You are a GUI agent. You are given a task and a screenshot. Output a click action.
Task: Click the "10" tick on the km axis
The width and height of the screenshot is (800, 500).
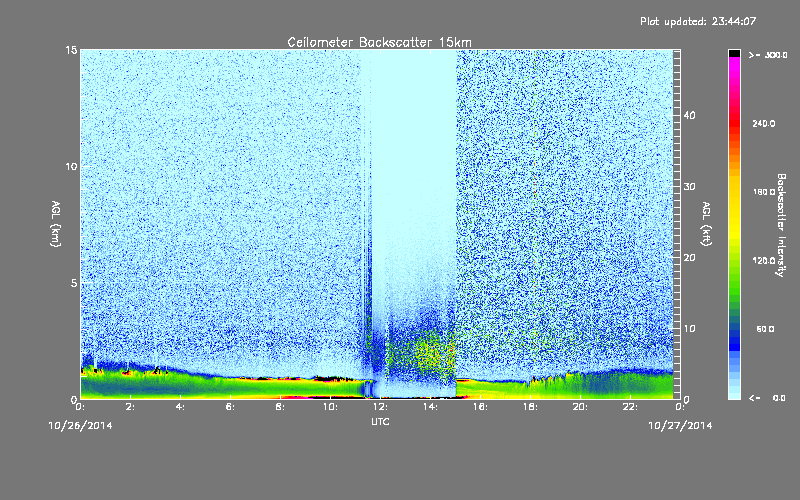pyautogui.click(x=71, y=166)
